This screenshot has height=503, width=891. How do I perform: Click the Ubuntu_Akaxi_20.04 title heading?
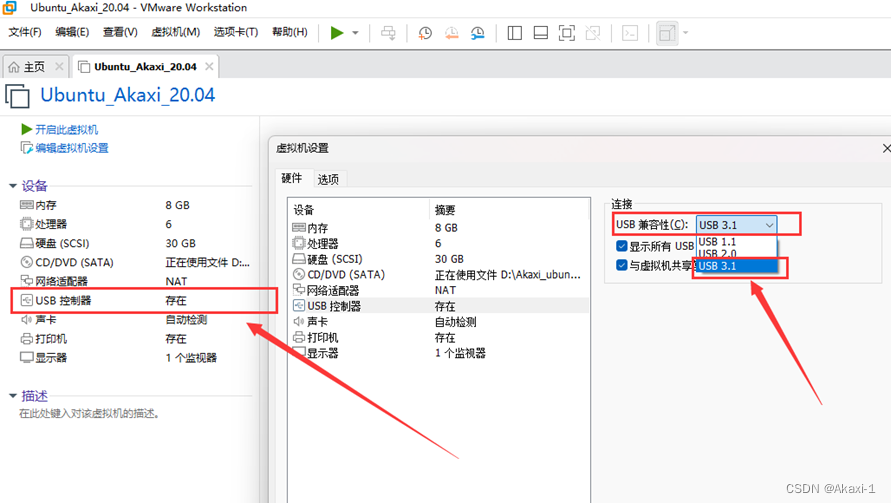[x=127, y=95]
